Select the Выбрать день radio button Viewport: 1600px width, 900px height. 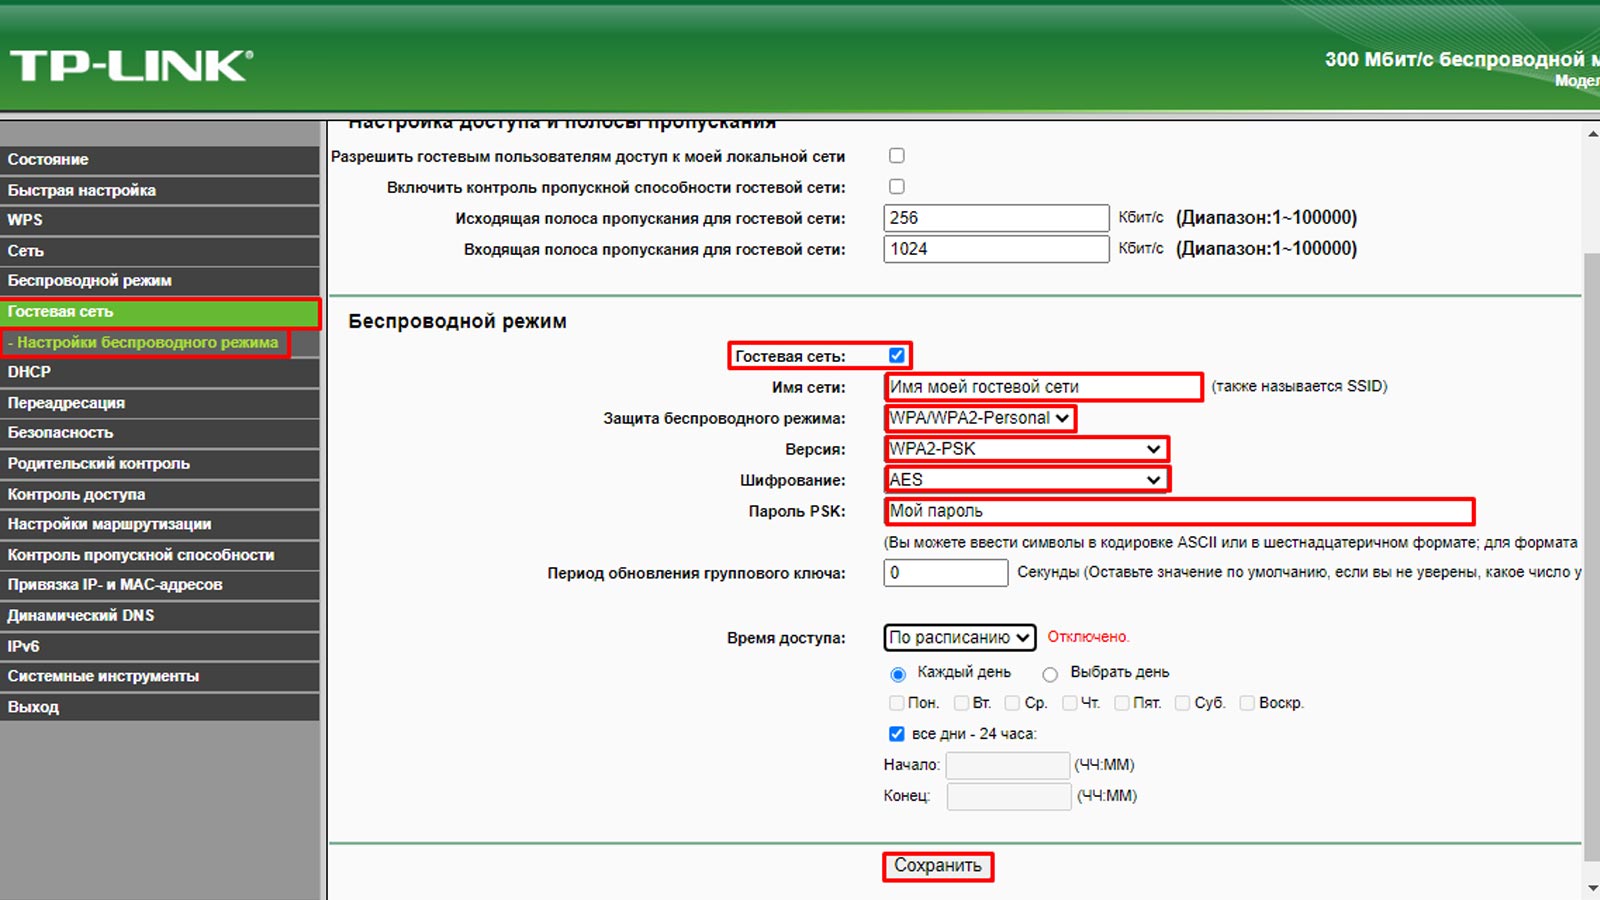(x=1050, y=674)
